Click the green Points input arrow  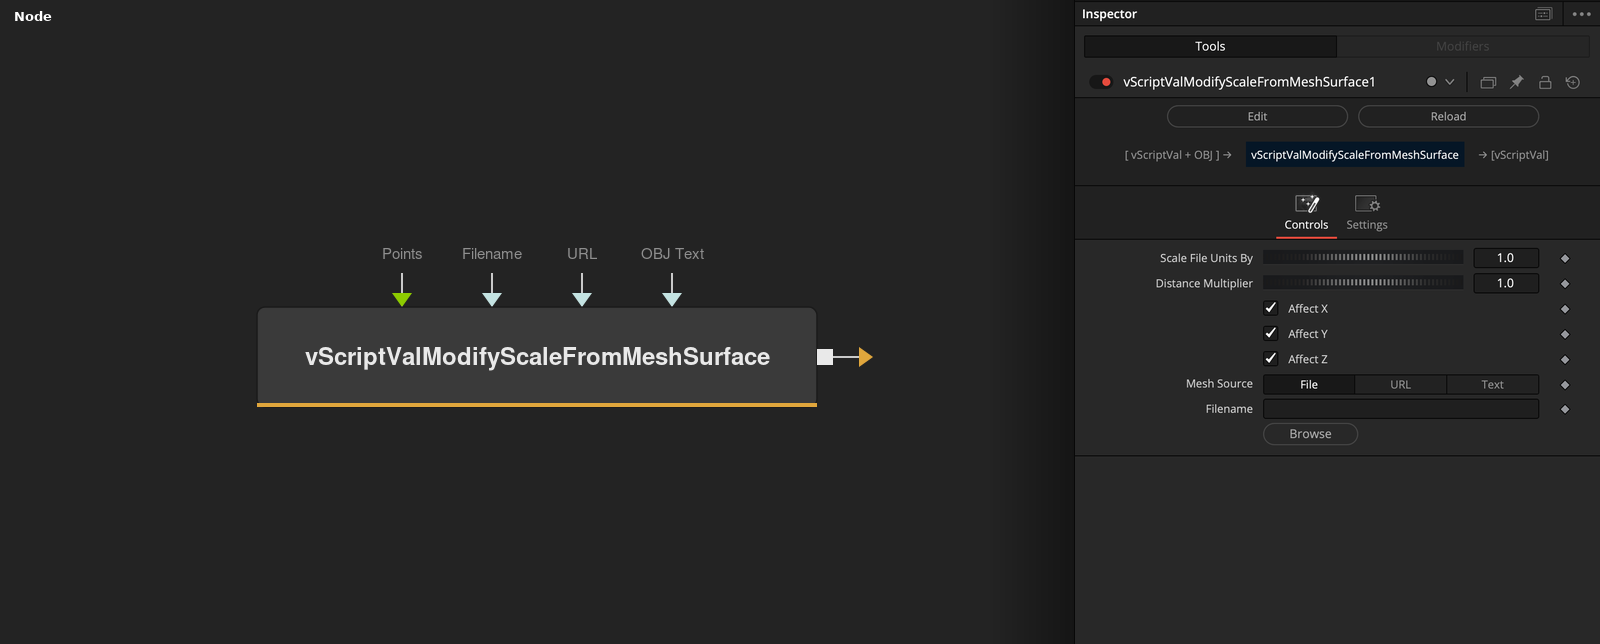402,299
